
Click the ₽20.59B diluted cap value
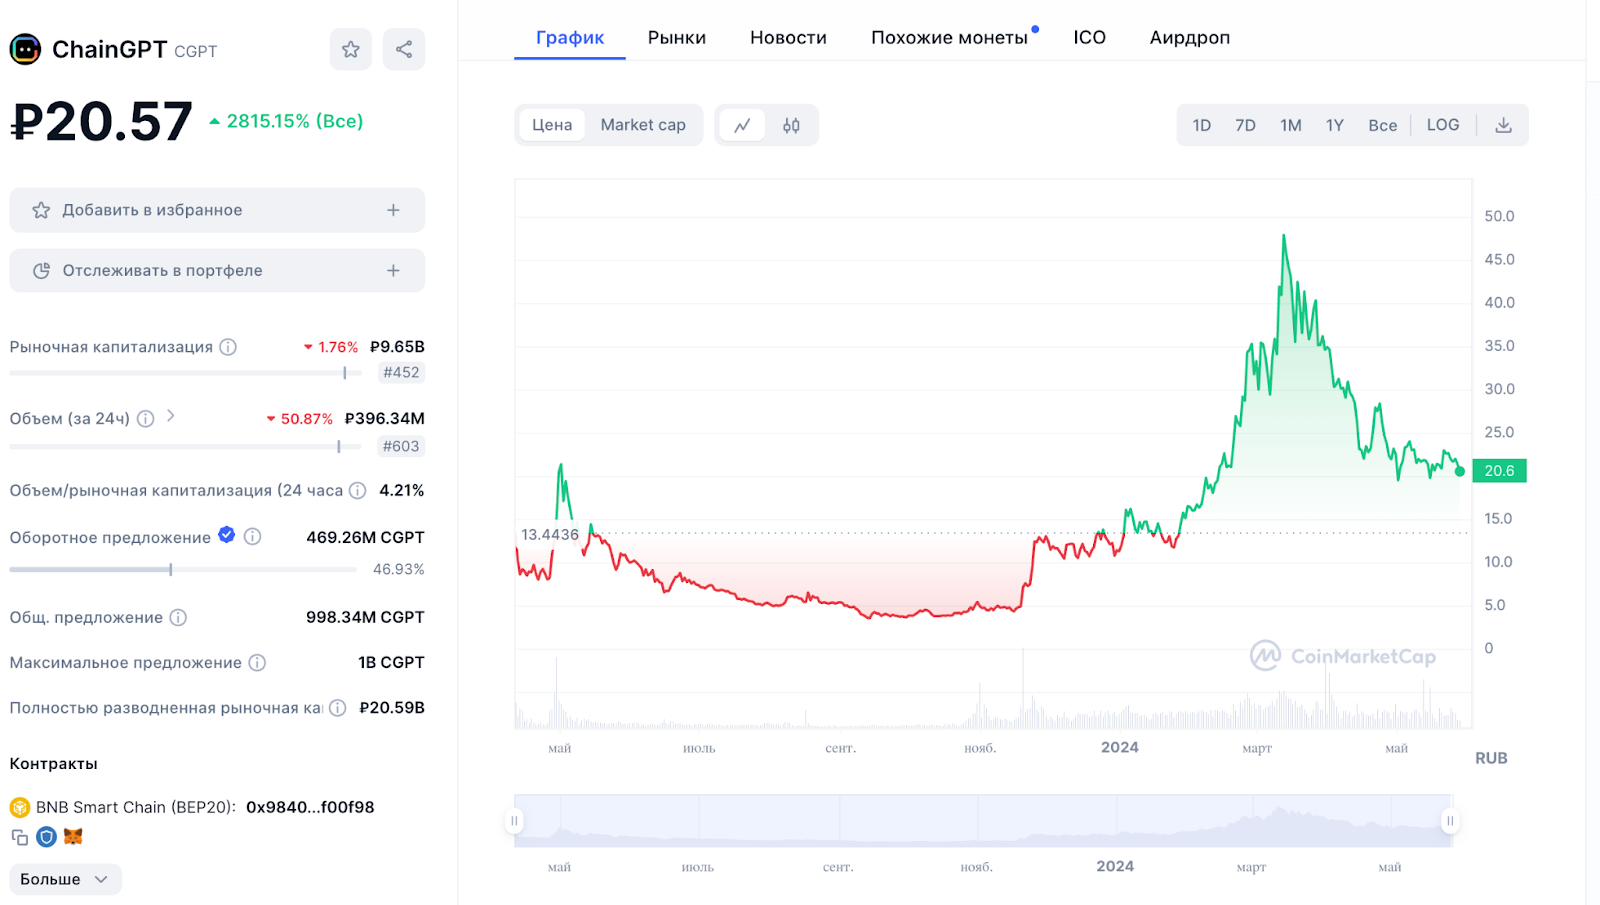click(x=392, y=708)
